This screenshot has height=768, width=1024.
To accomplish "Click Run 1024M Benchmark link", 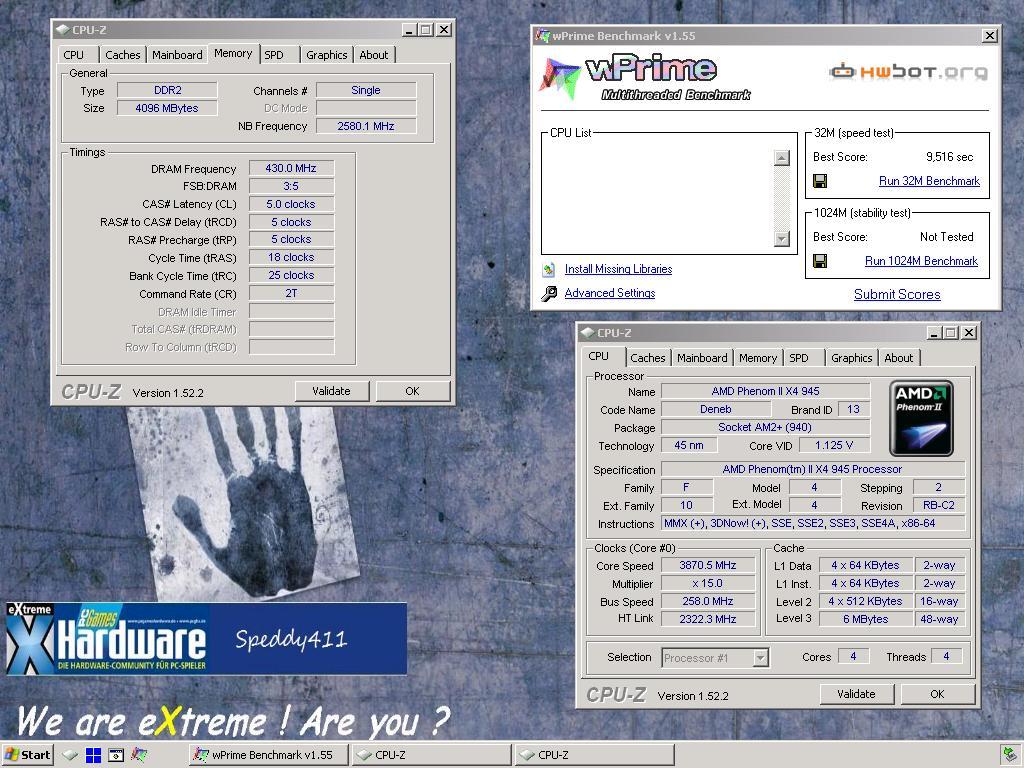I will [921, 261].
